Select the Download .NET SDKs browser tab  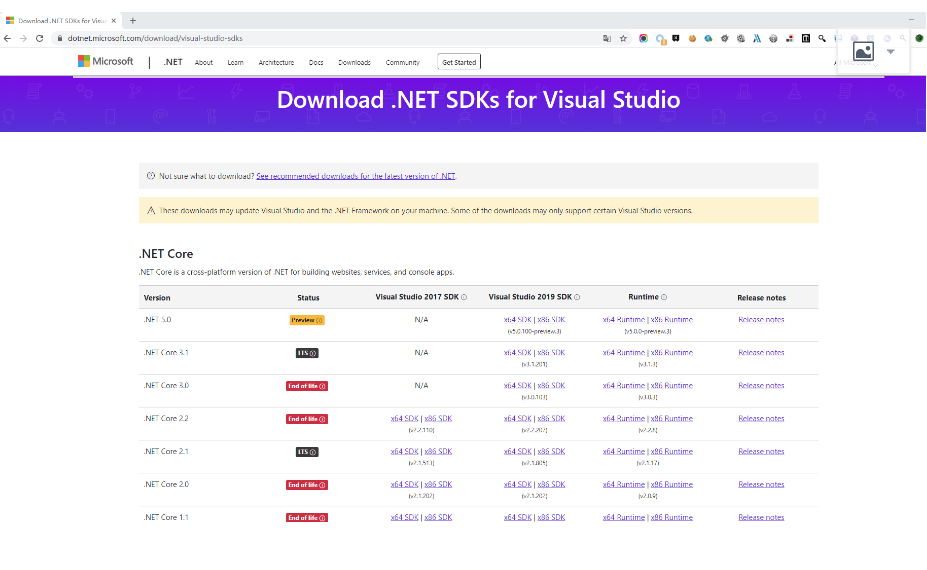pos(61,21)
